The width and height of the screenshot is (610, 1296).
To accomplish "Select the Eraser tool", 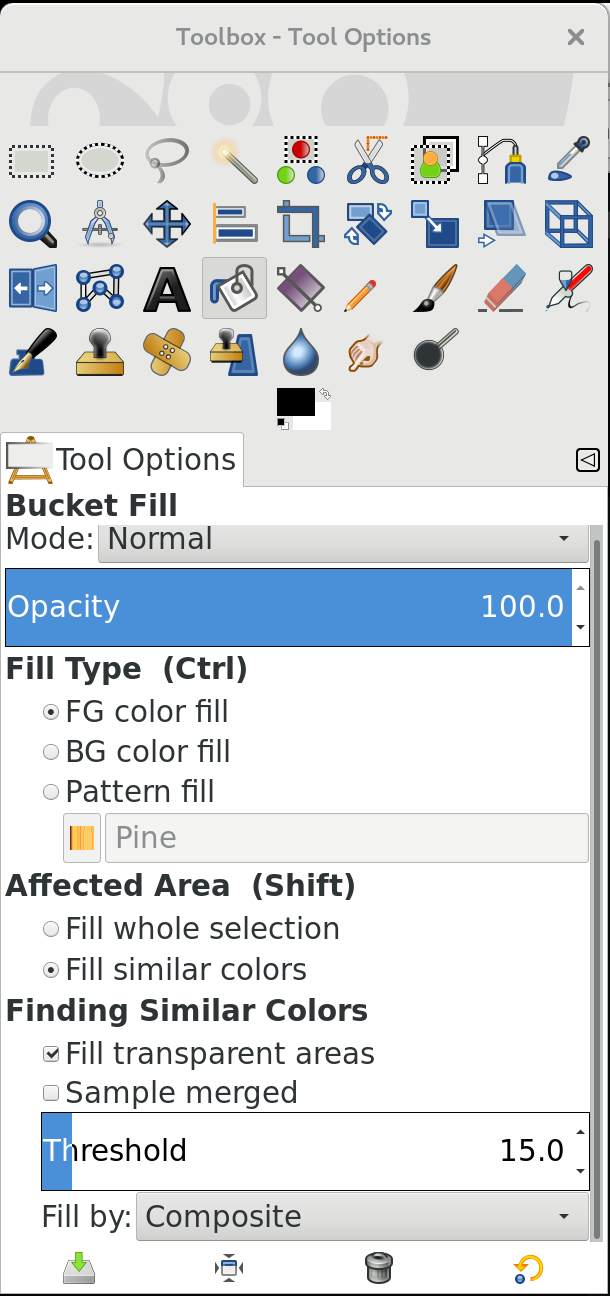I will pyautogui.click(x=502, y=288).
